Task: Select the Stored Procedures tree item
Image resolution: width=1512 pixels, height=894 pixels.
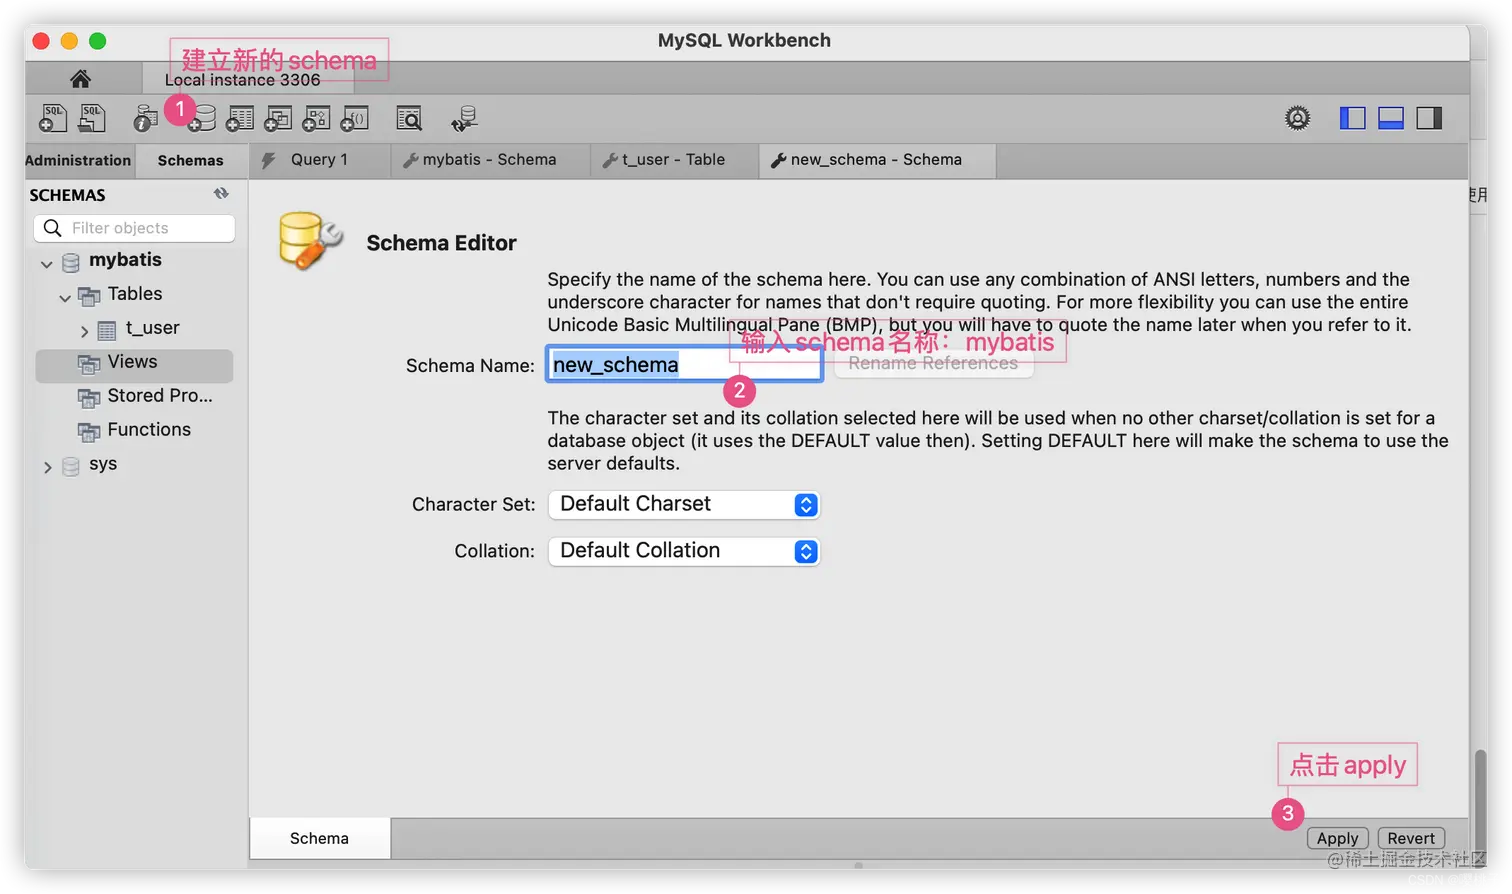Action: click(x=134, y=396)
